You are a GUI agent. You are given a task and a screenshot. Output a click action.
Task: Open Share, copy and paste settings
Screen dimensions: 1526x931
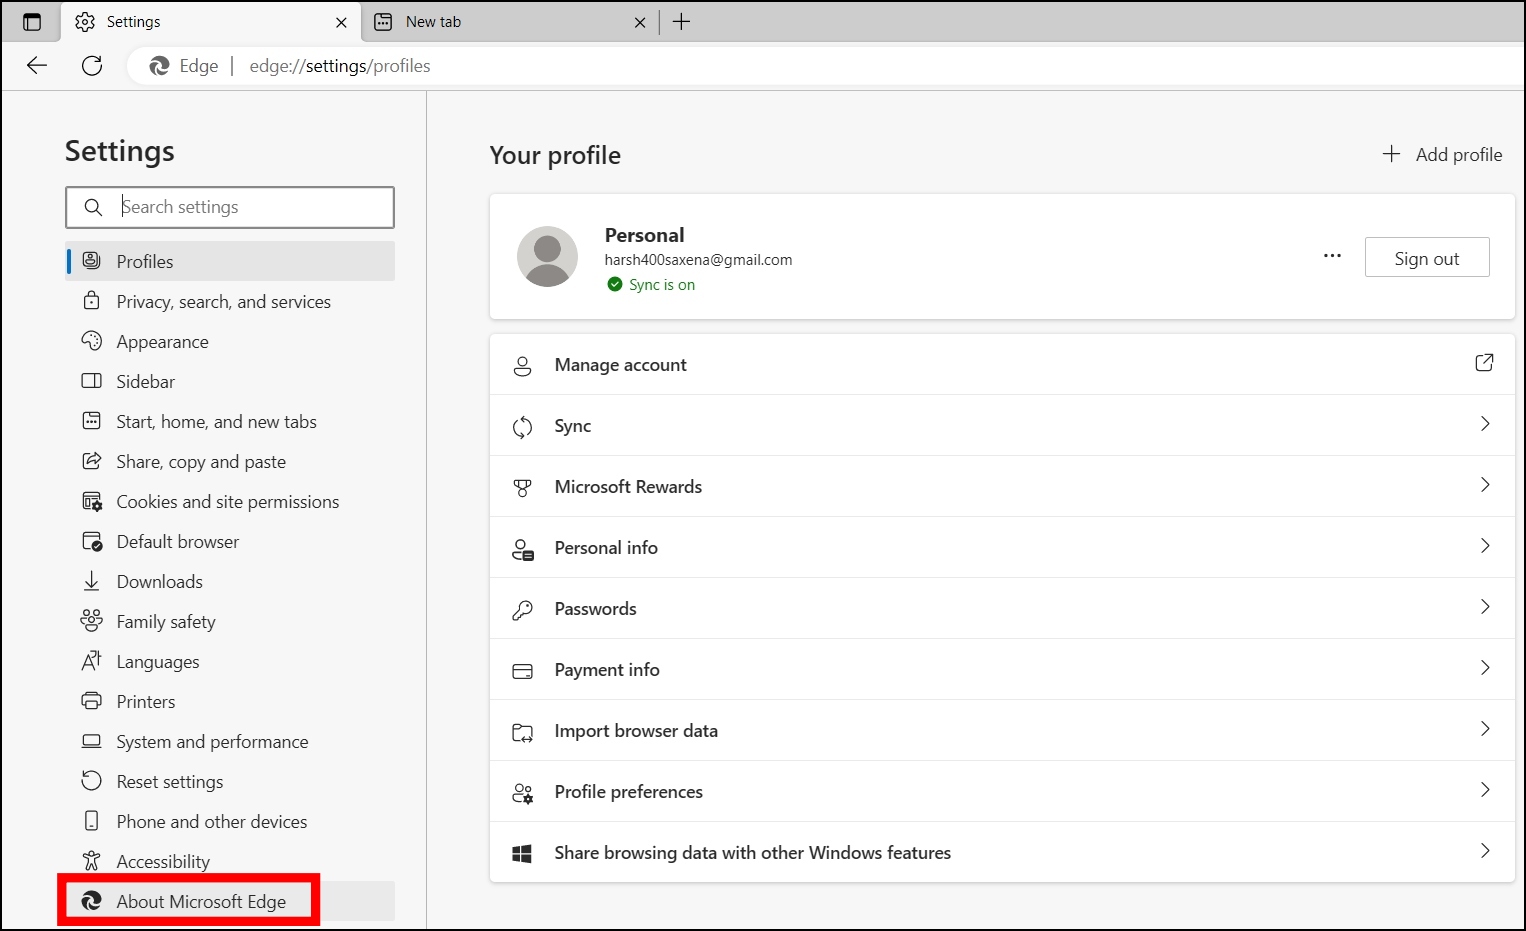click(x=230, y=461)
